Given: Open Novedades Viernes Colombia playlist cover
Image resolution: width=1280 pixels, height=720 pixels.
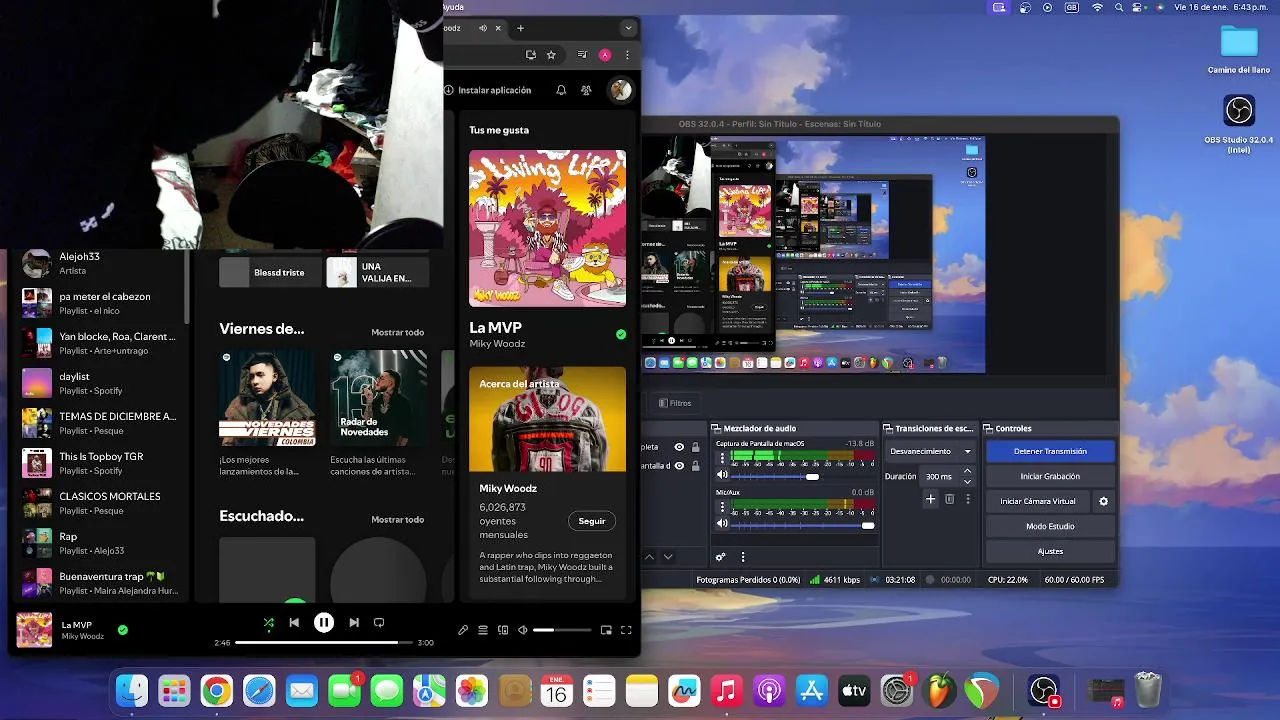Looking at the screenshot, I should tap(267, 398).
